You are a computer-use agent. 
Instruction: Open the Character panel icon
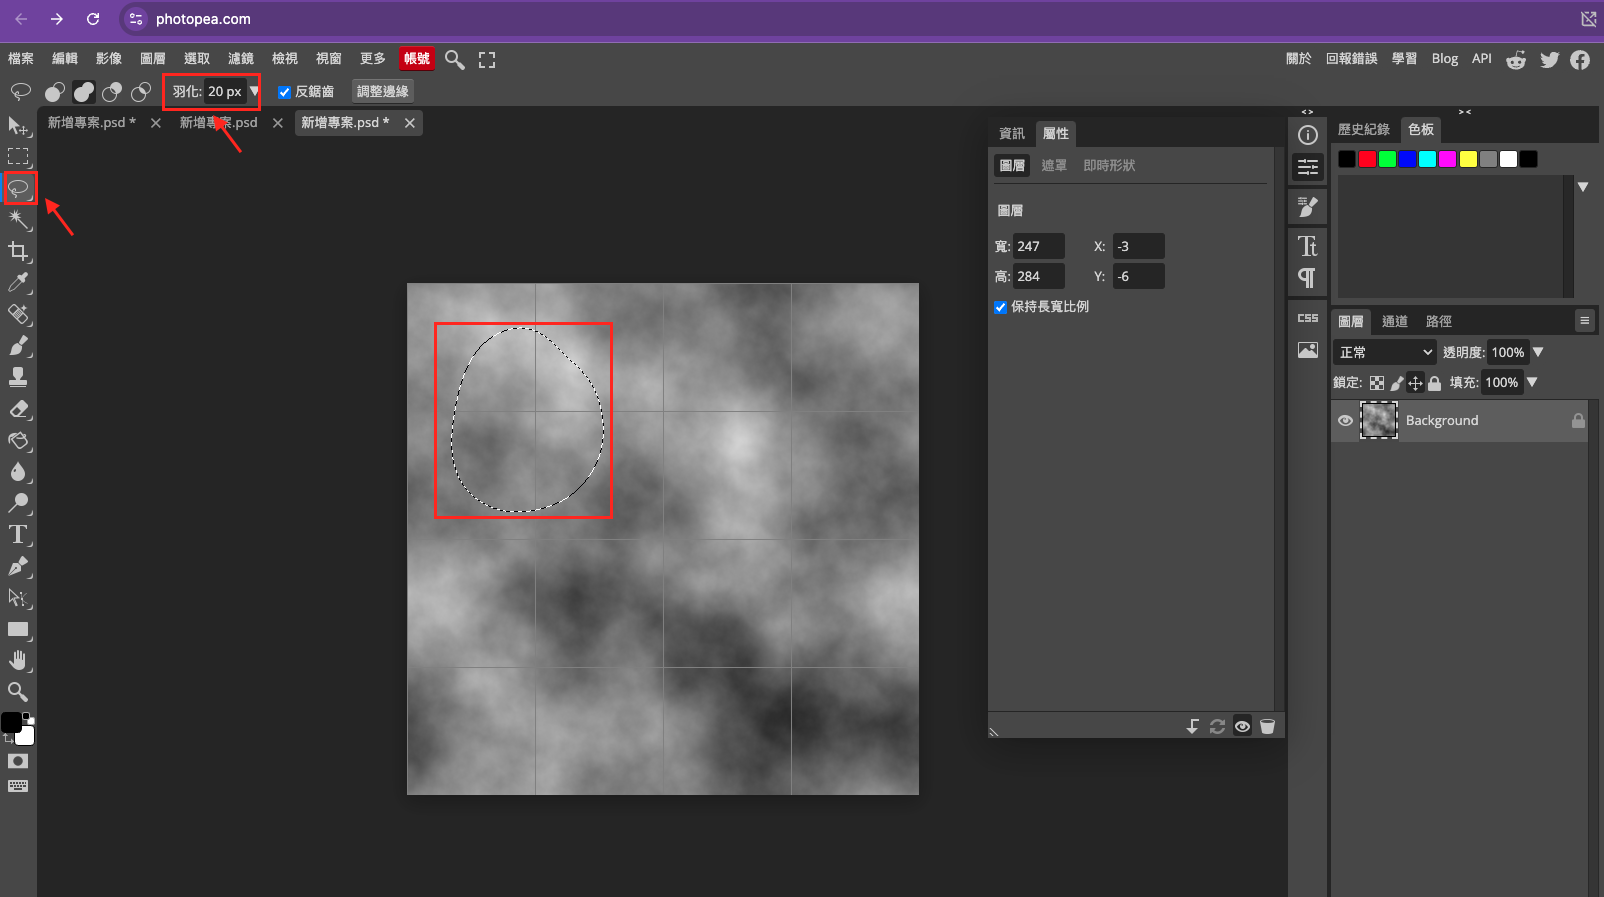point(1308,246)
